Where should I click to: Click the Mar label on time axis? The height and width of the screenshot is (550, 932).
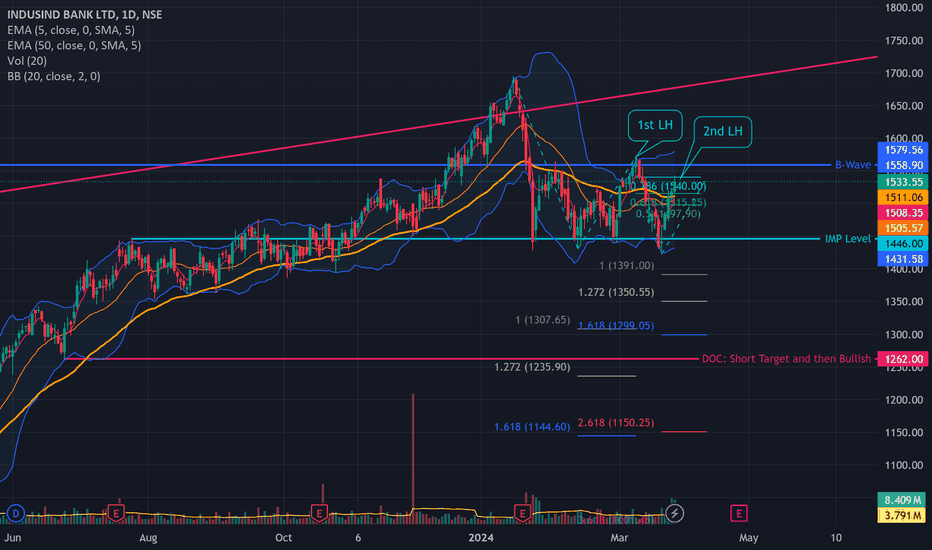coord(619,538)
